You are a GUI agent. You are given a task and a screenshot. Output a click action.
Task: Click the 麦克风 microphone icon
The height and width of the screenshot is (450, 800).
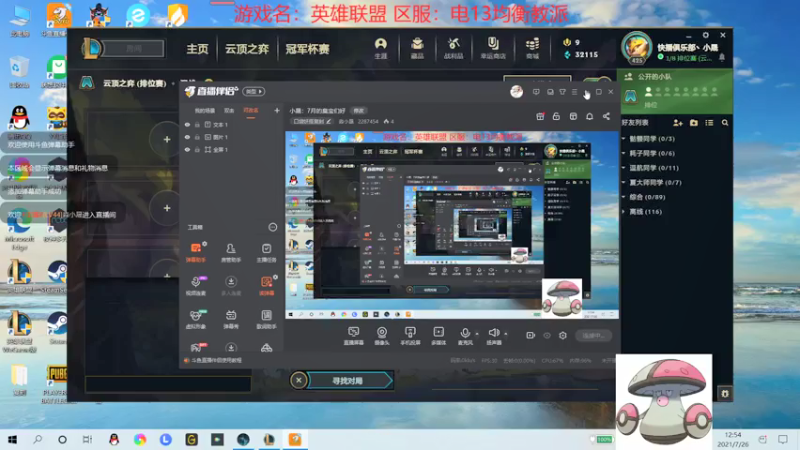(x=465, y=336)
